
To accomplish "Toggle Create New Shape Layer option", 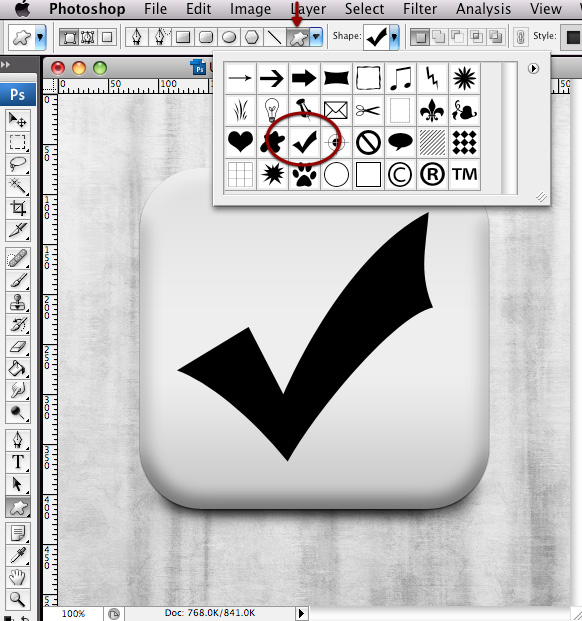I will pyautogui.click(x=420, y=37).
